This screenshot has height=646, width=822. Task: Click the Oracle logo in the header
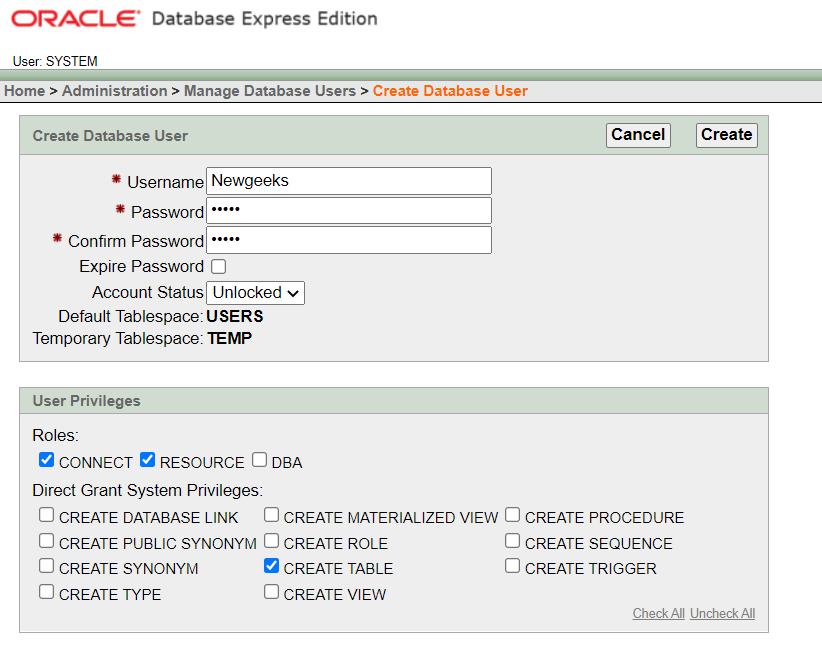click(76, 19)
